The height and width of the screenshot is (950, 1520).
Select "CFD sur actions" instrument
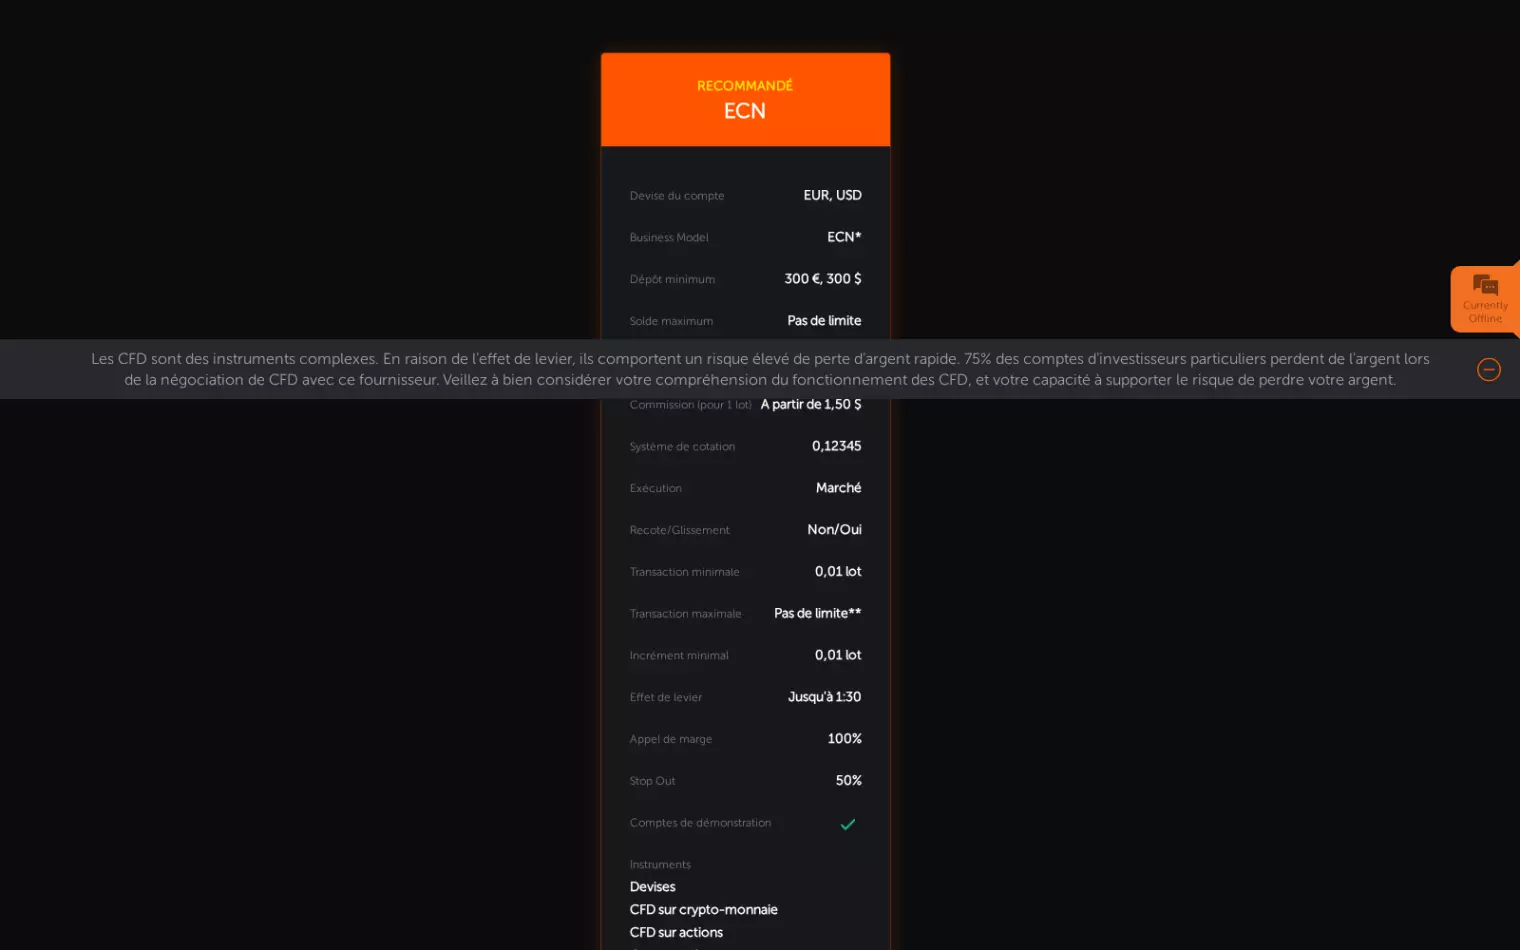pos(676,933)
